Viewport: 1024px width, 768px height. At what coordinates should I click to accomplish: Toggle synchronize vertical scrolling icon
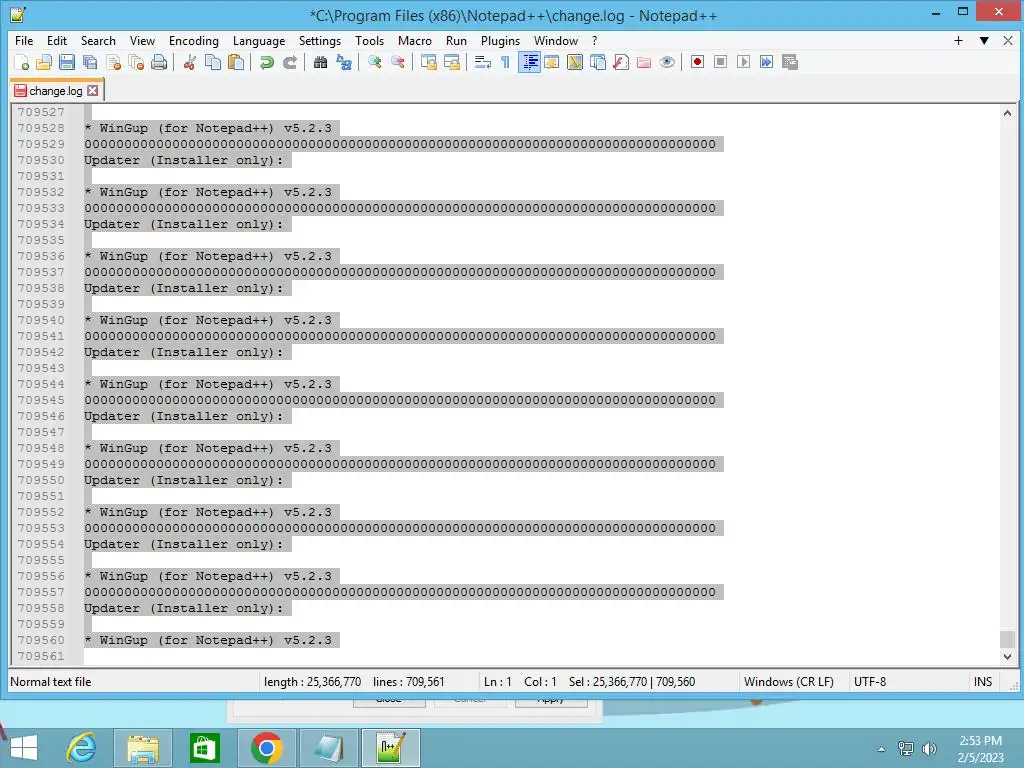point(428,62)
